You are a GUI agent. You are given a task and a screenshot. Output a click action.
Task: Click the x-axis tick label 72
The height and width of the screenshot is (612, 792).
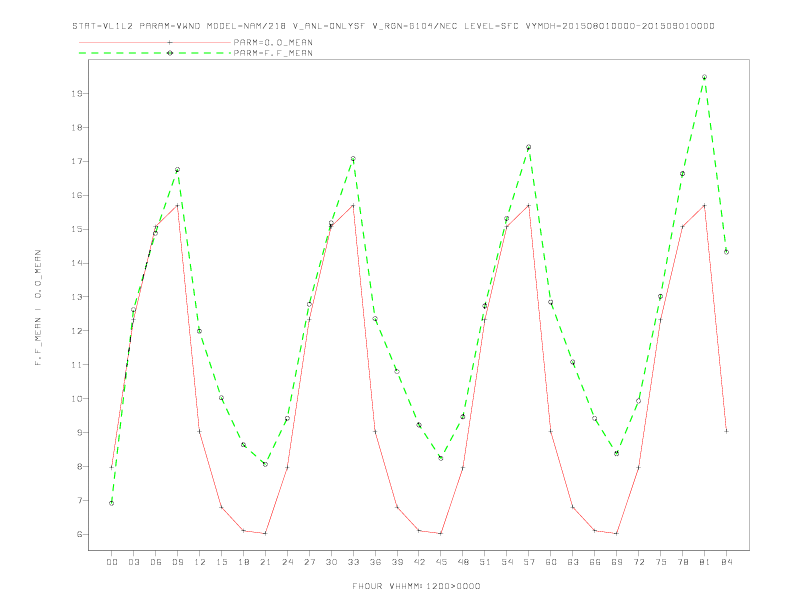coord(638,562)
